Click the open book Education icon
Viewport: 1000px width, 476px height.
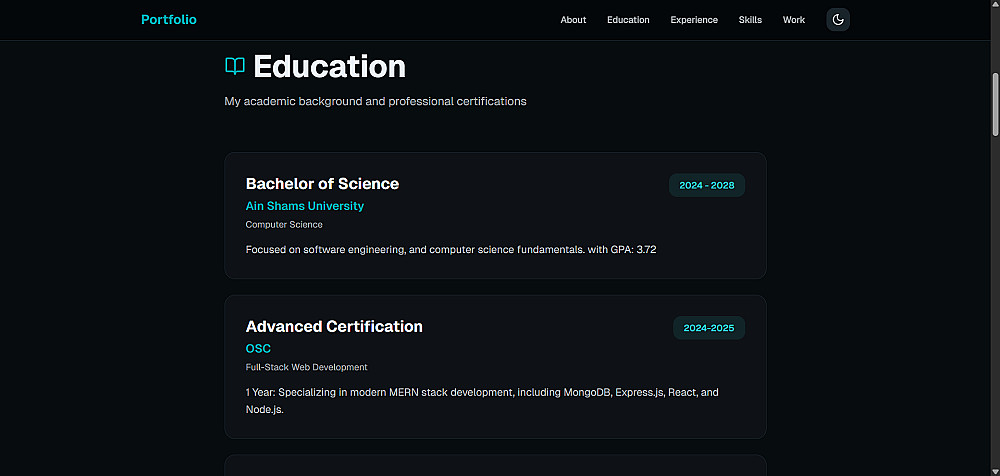point(235,67)
